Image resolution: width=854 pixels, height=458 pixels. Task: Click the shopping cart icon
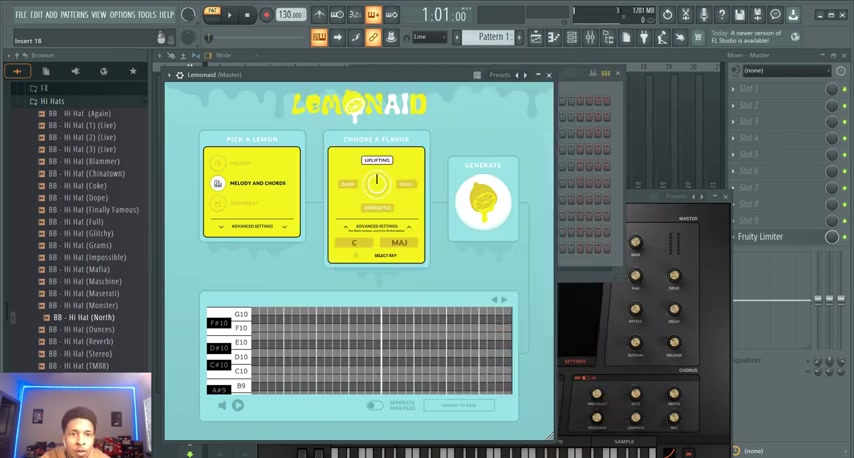pyautogui.click(x=698, y=37)
